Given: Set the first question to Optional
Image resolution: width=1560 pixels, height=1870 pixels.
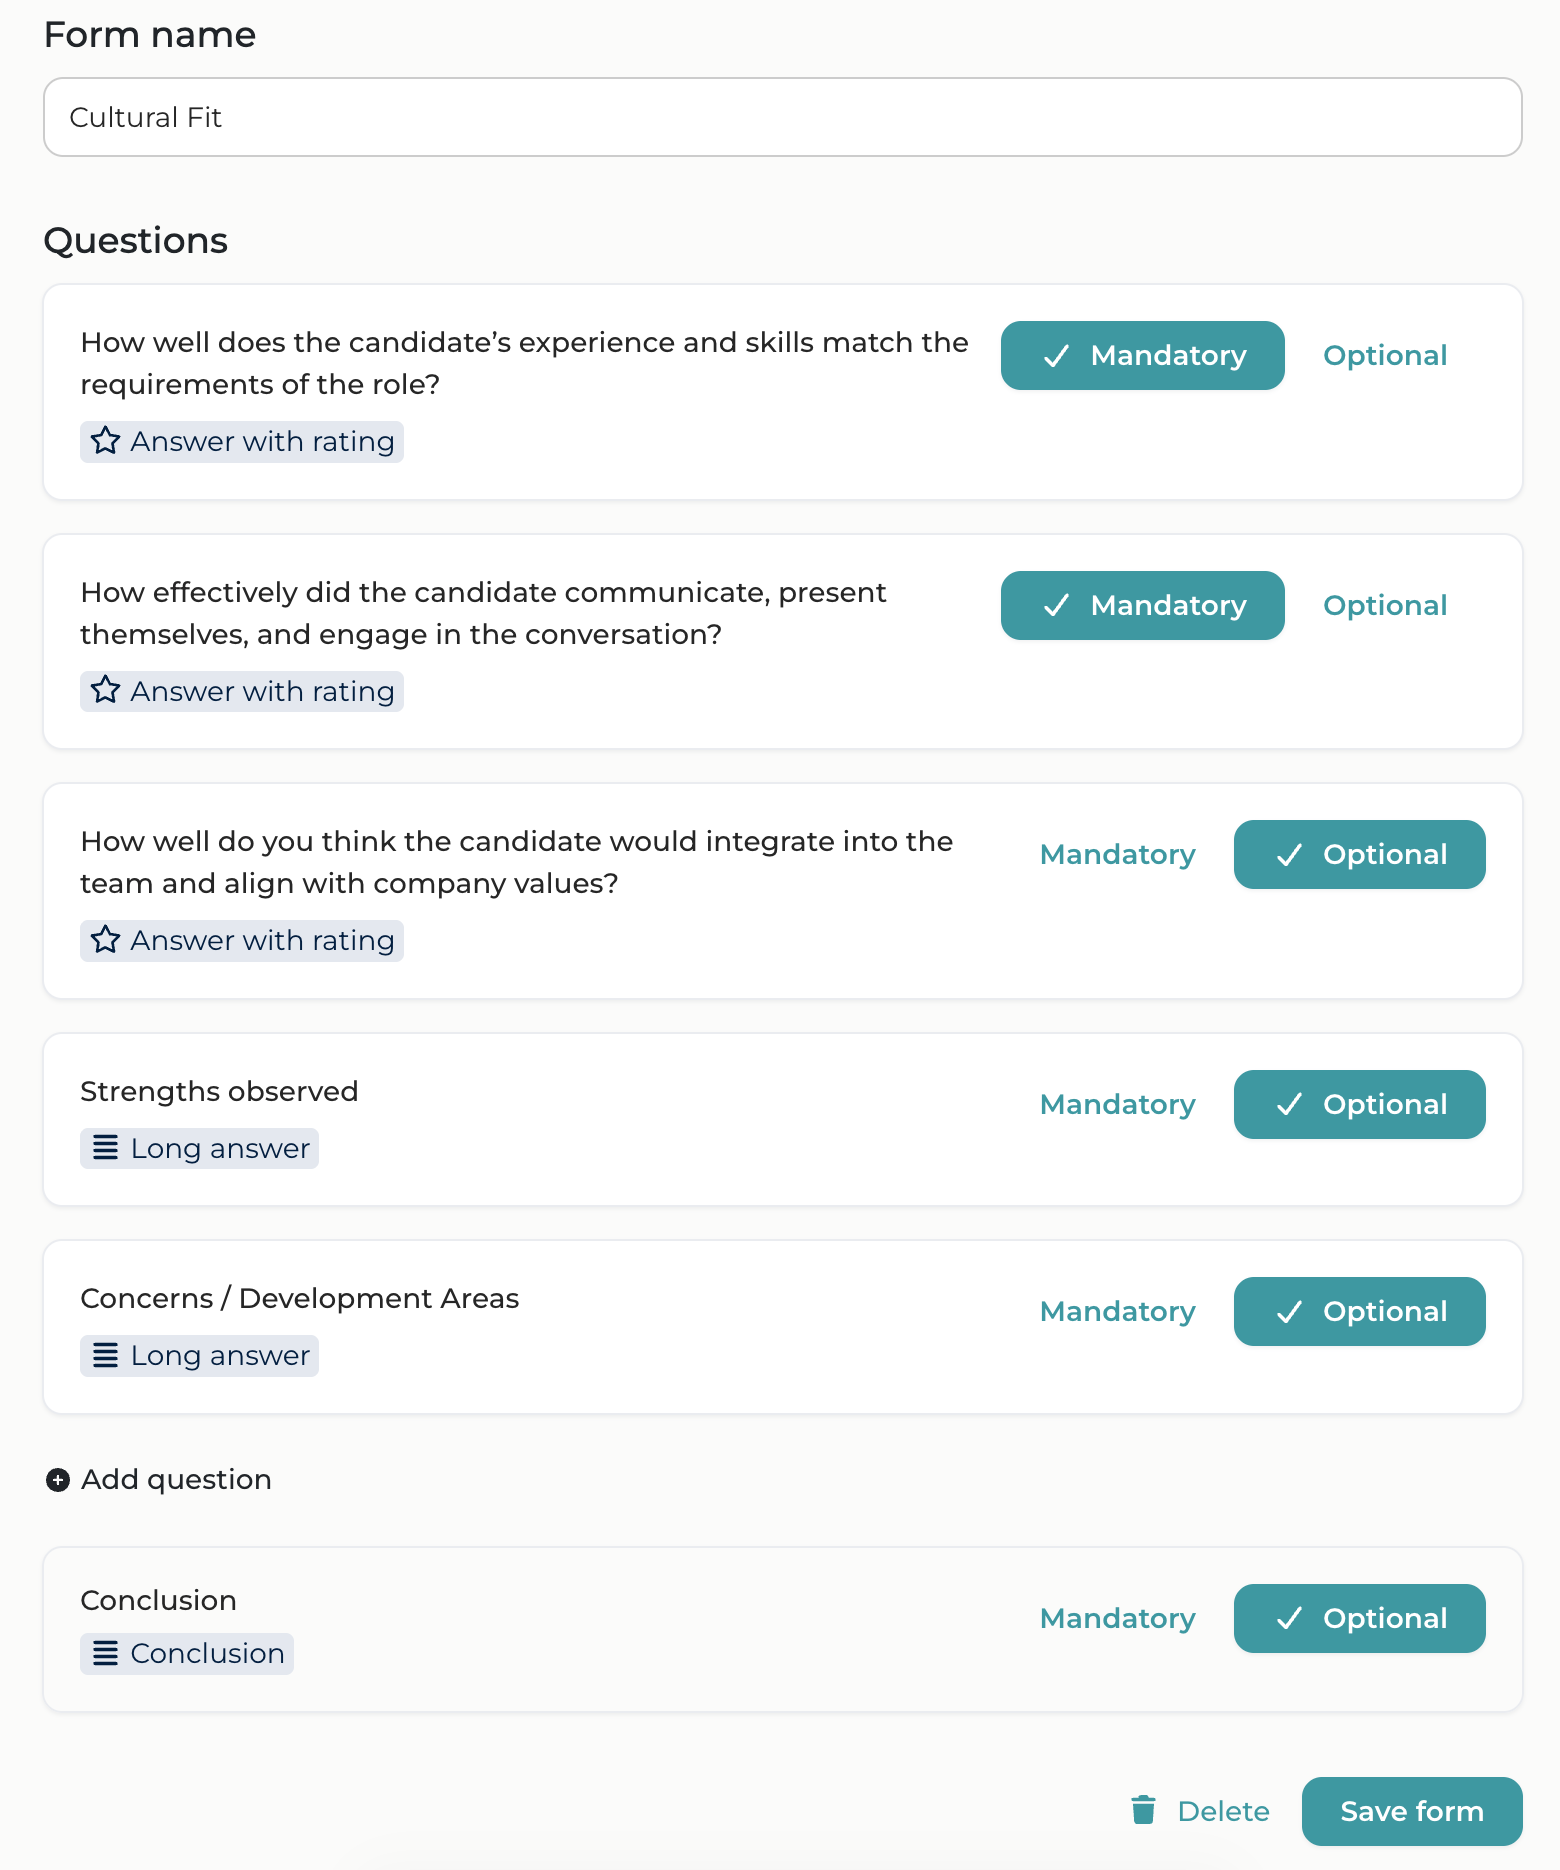Looking at the screenshot, I should 1385,355.
